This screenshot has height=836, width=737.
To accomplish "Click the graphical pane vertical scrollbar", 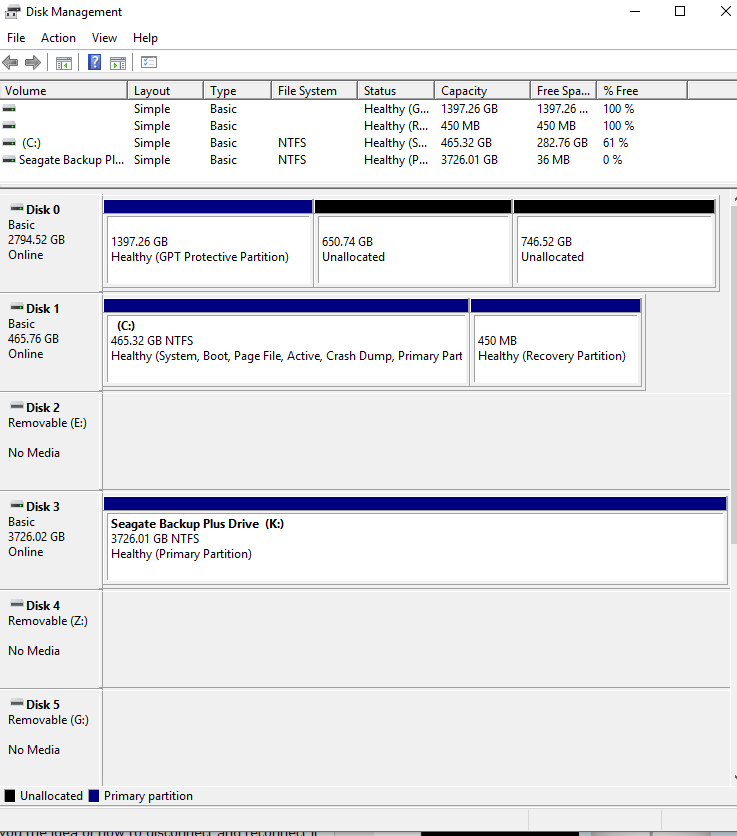I will (734, 373).
